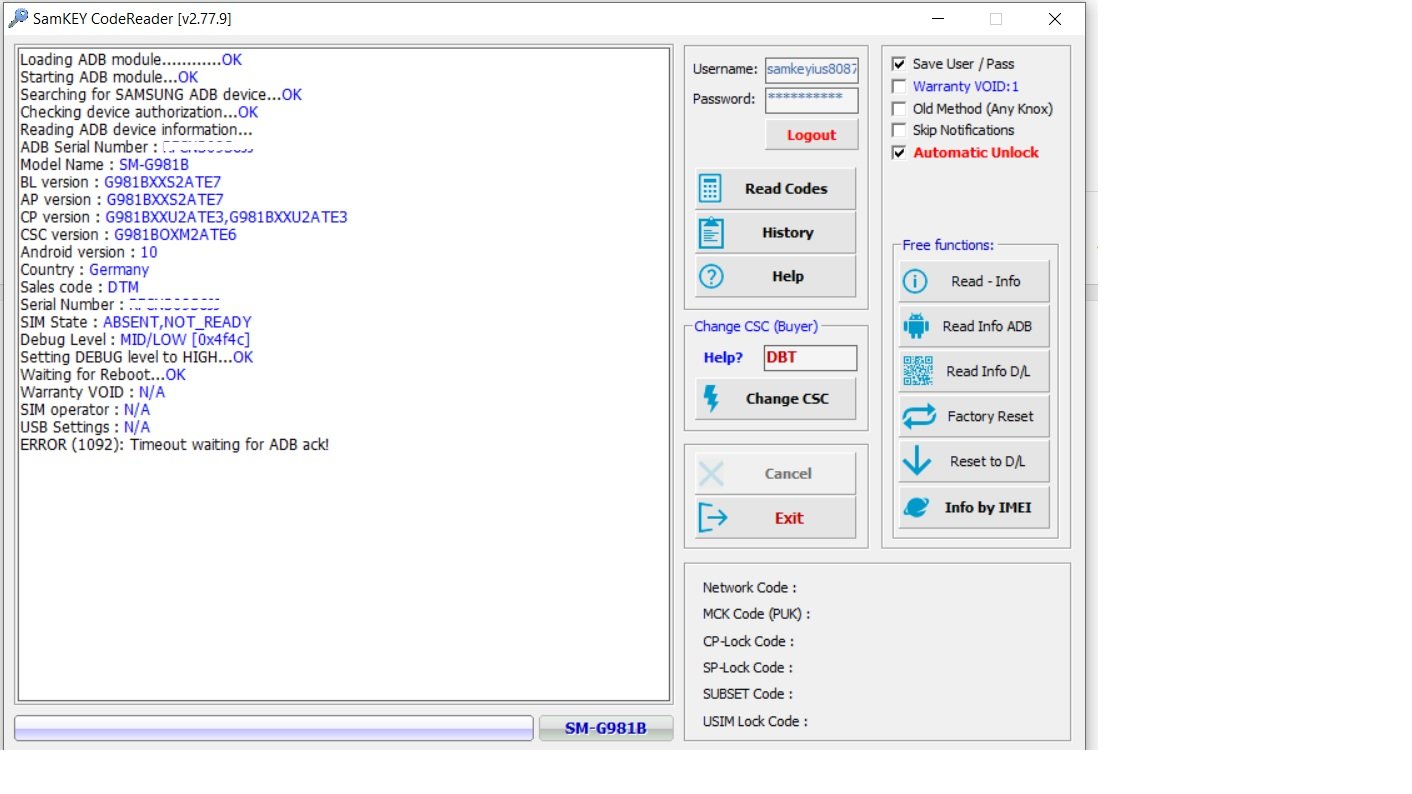
Task: Click the Debug Level MID/LOW line
Action: 135,340
